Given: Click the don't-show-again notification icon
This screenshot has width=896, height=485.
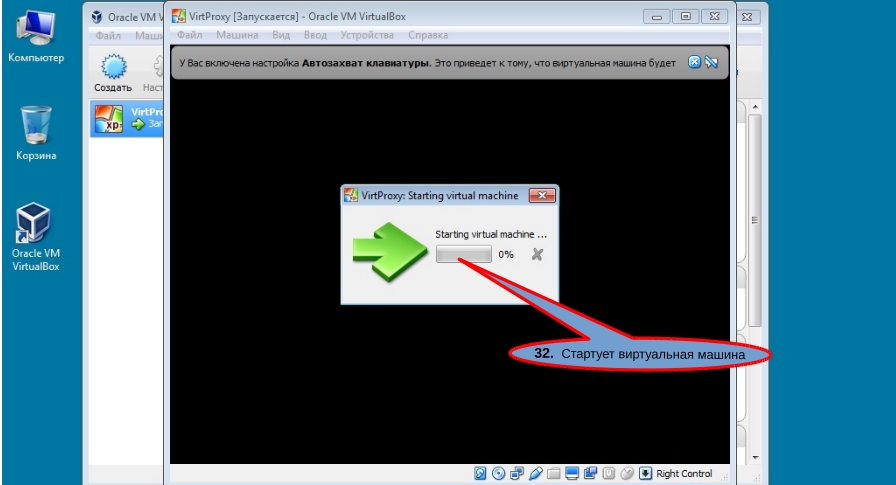Looking at the screenshot, I should tap(711, 62).
